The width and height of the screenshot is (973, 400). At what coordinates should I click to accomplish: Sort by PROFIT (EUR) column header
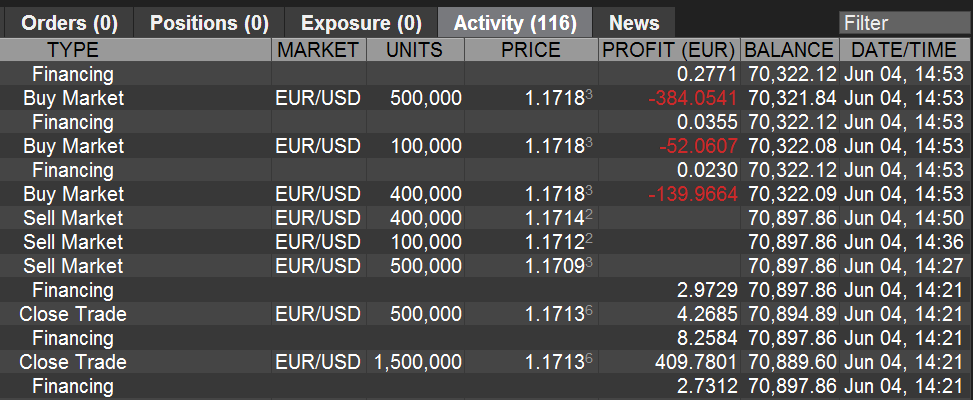pyautogui.click(x=669, y=50)
